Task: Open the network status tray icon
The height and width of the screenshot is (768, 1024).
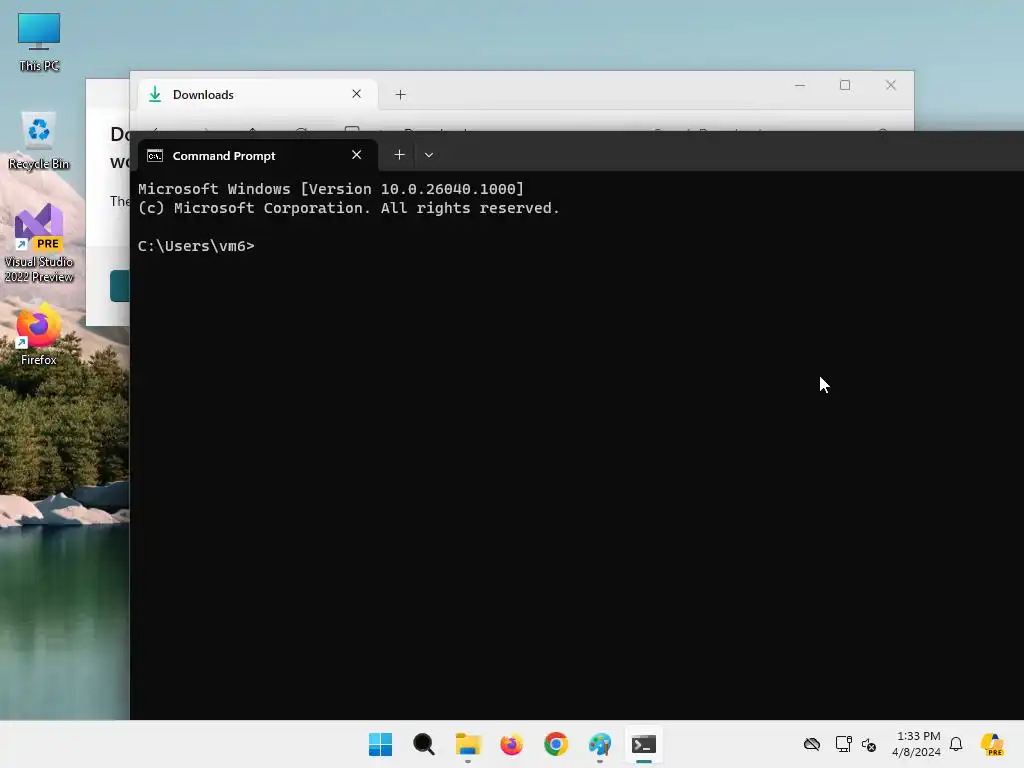Action: tap(844, 744)
